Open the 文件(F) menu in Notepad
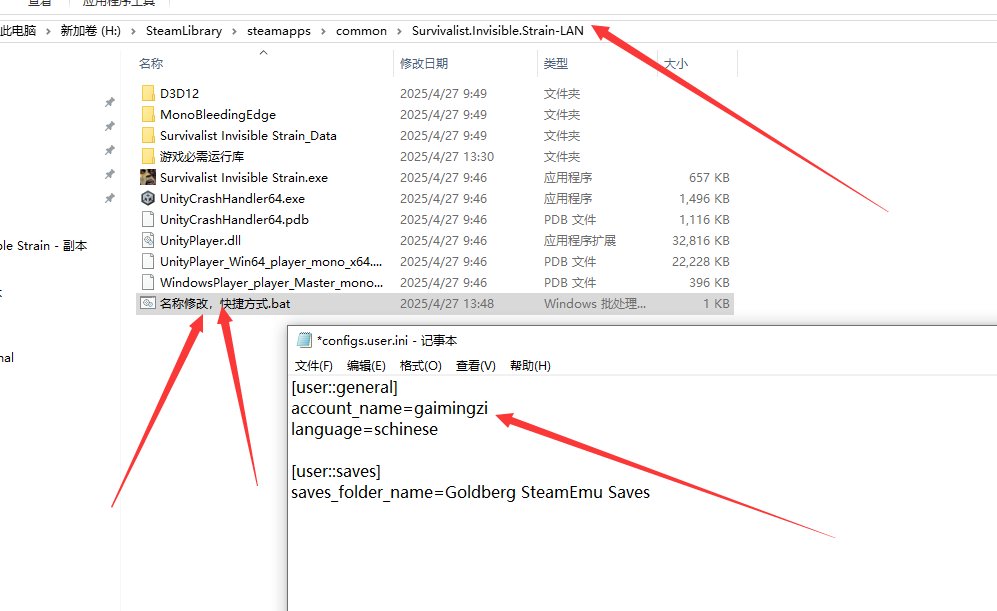The width and height of the screenshot is (997, 611). pyautogui.click(x=314, y=366)
